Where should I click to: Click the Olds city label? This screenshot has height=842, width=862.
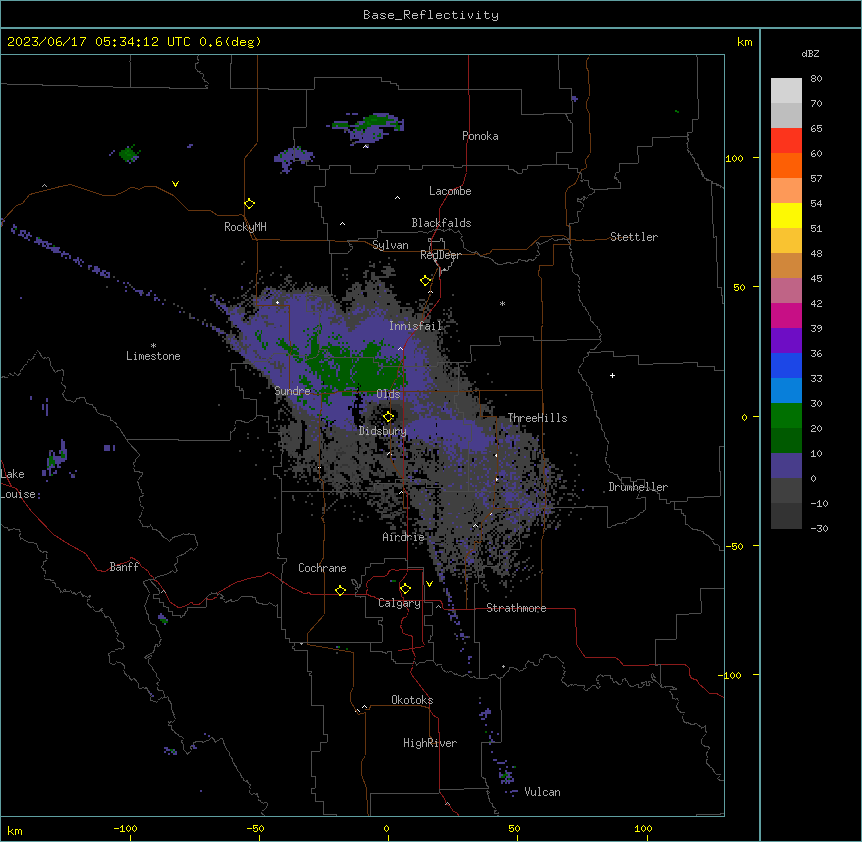pos(388,394)
